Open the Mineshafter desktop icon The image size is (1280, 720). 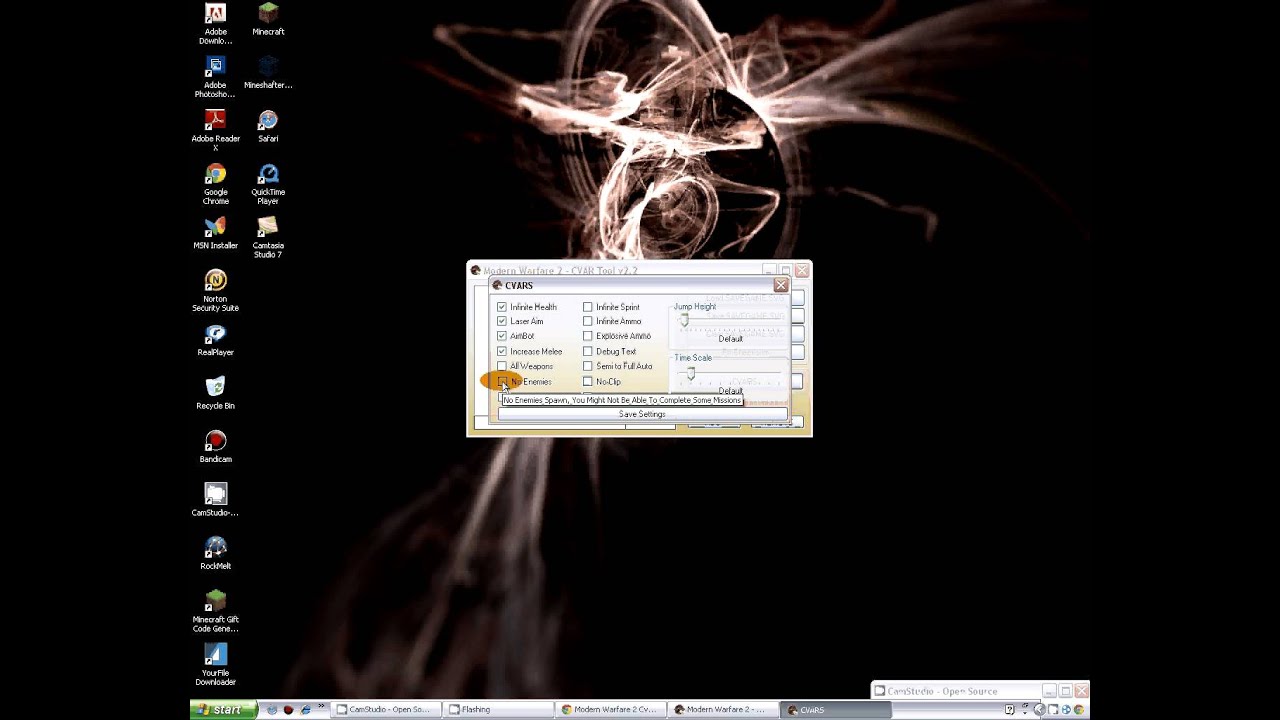point(268,73)
